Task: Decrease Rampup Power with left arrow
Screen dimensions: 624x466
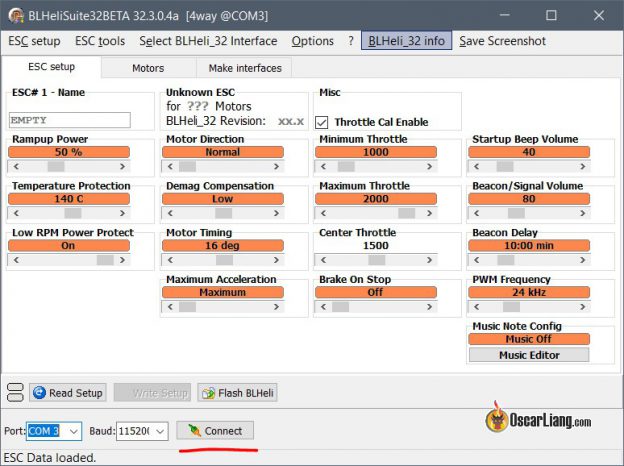Action: coord(16,166)
